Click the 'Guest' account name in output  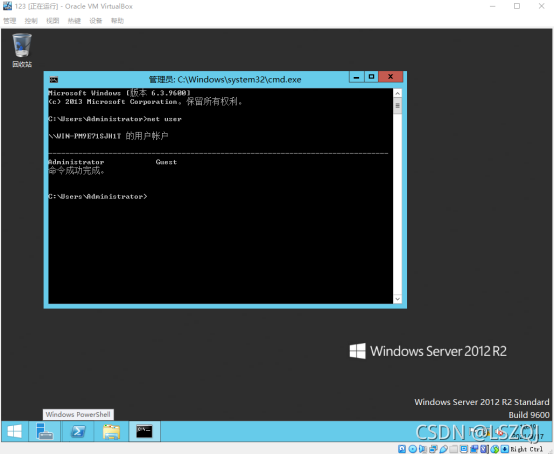[166, 162]
